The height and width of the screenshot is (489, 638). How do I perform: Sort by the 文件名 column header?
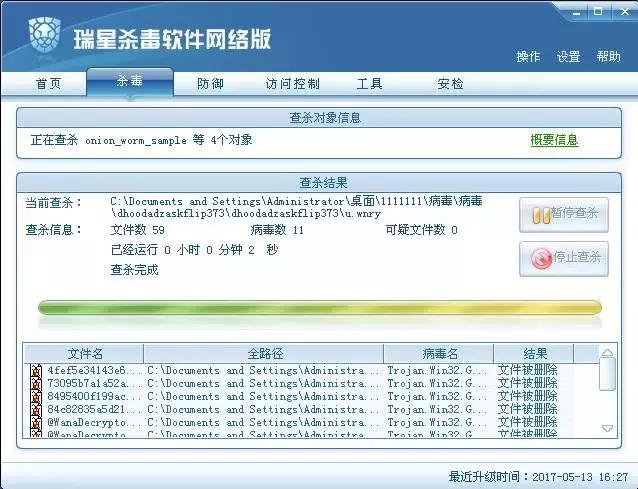point(84,353)
